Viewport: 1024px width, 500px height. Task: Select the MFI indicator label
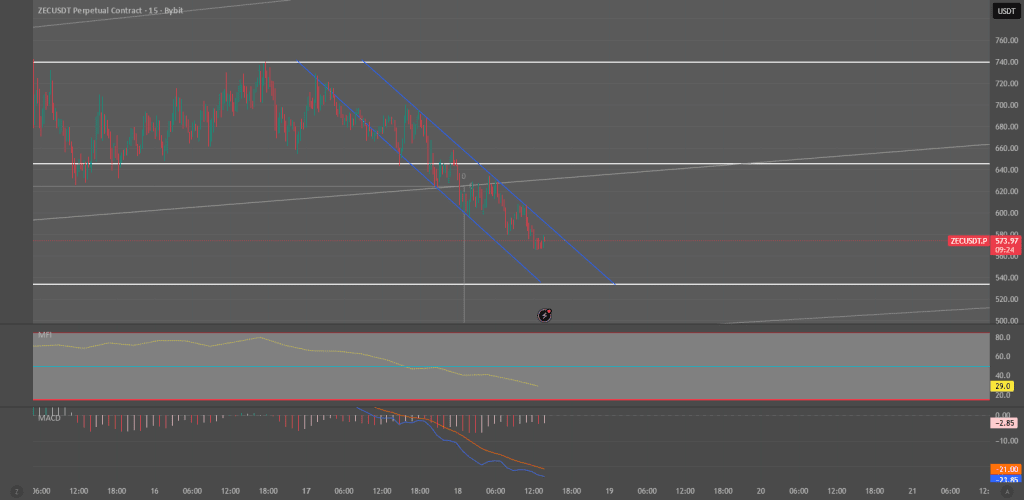(x=44, y=334)
